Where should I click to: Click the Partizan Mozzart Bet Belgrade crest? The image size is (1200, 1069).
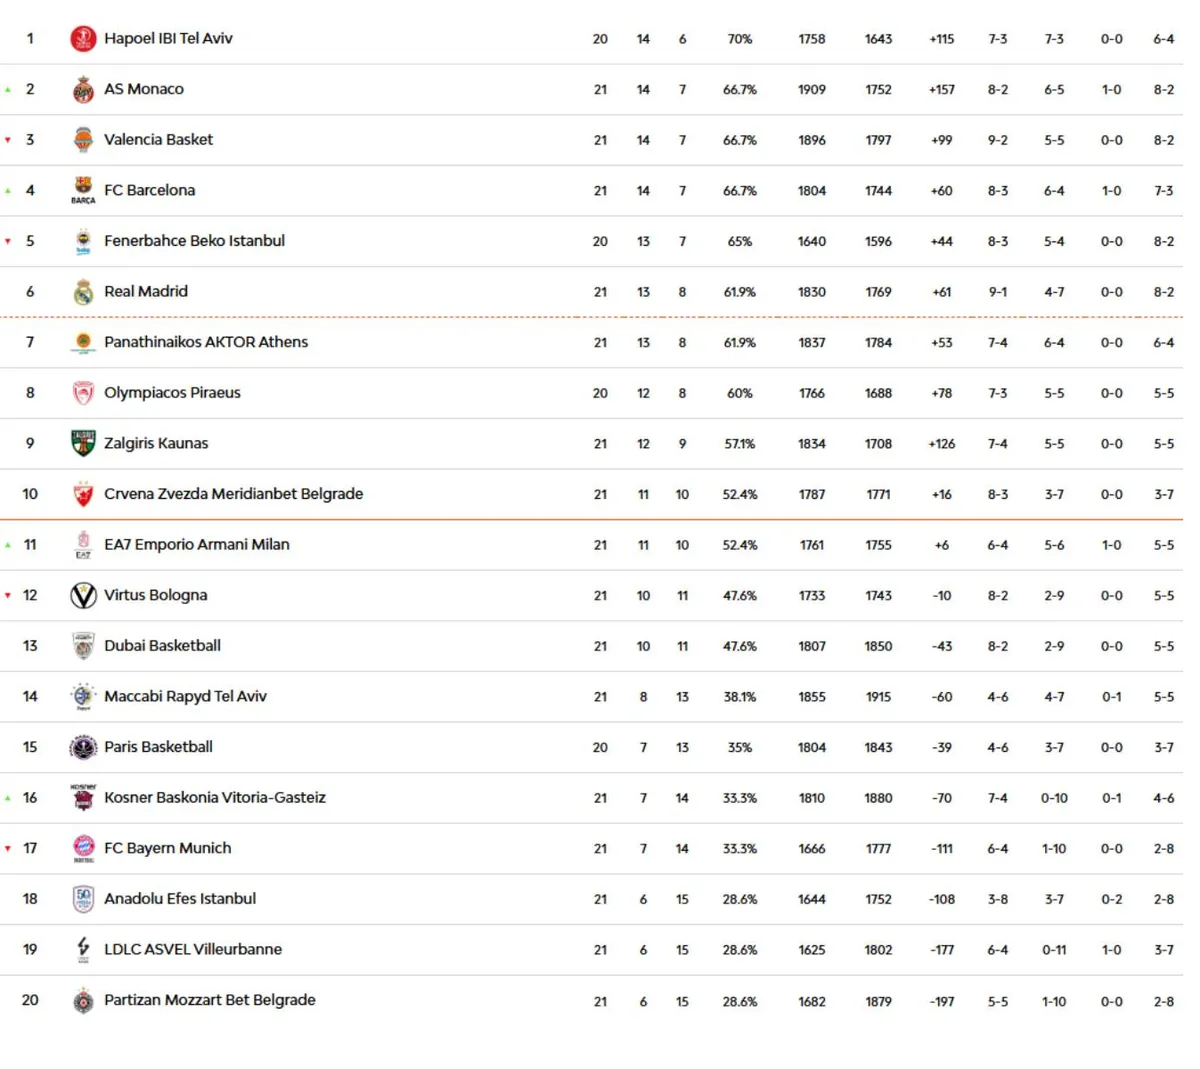[83, 1000]
